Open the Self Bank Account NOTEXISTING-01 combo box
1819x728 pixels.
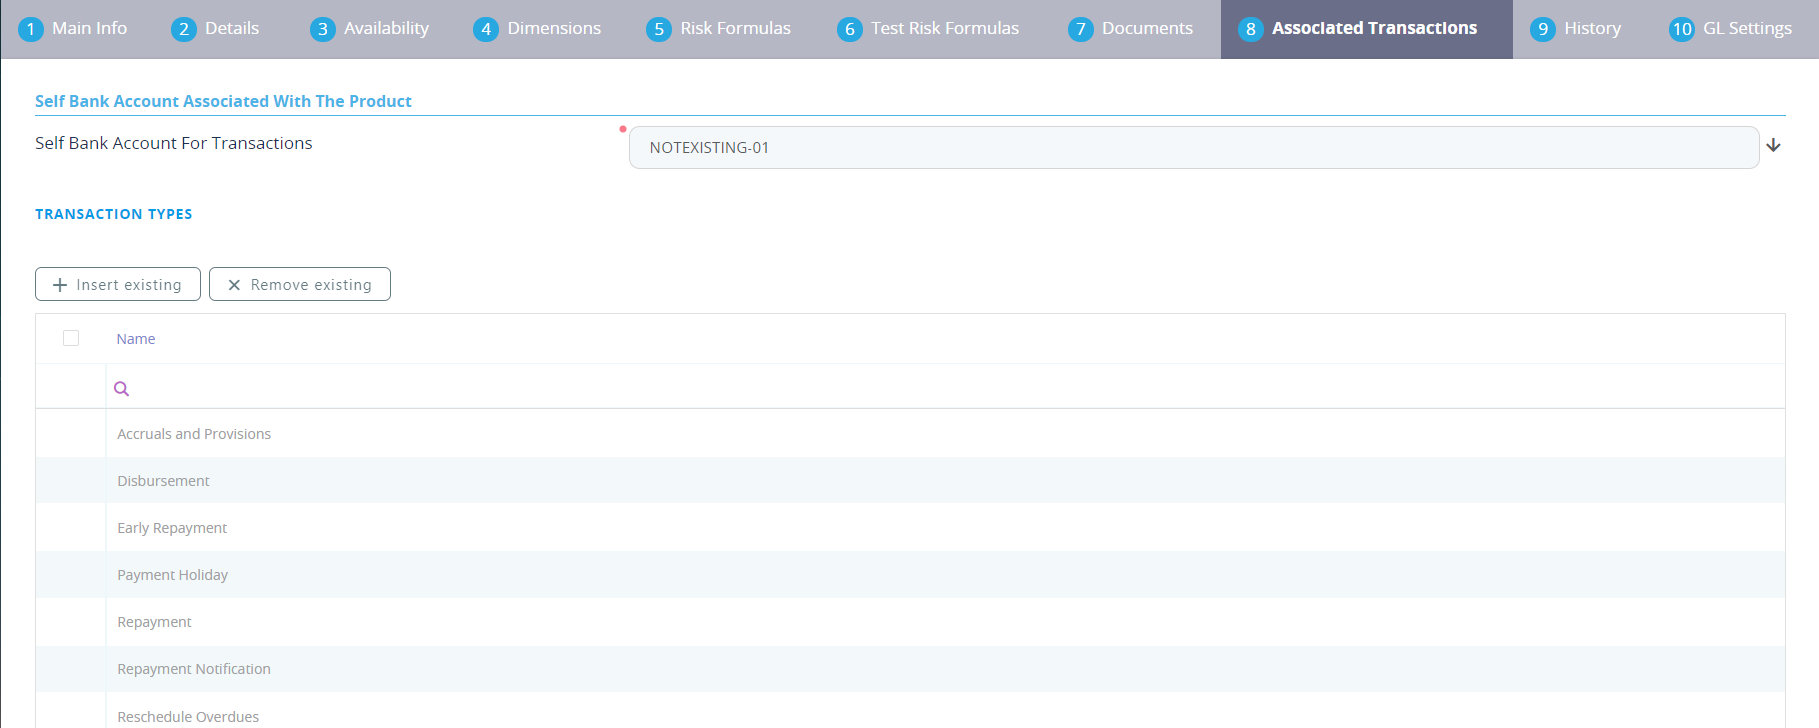click(1192, 148)
